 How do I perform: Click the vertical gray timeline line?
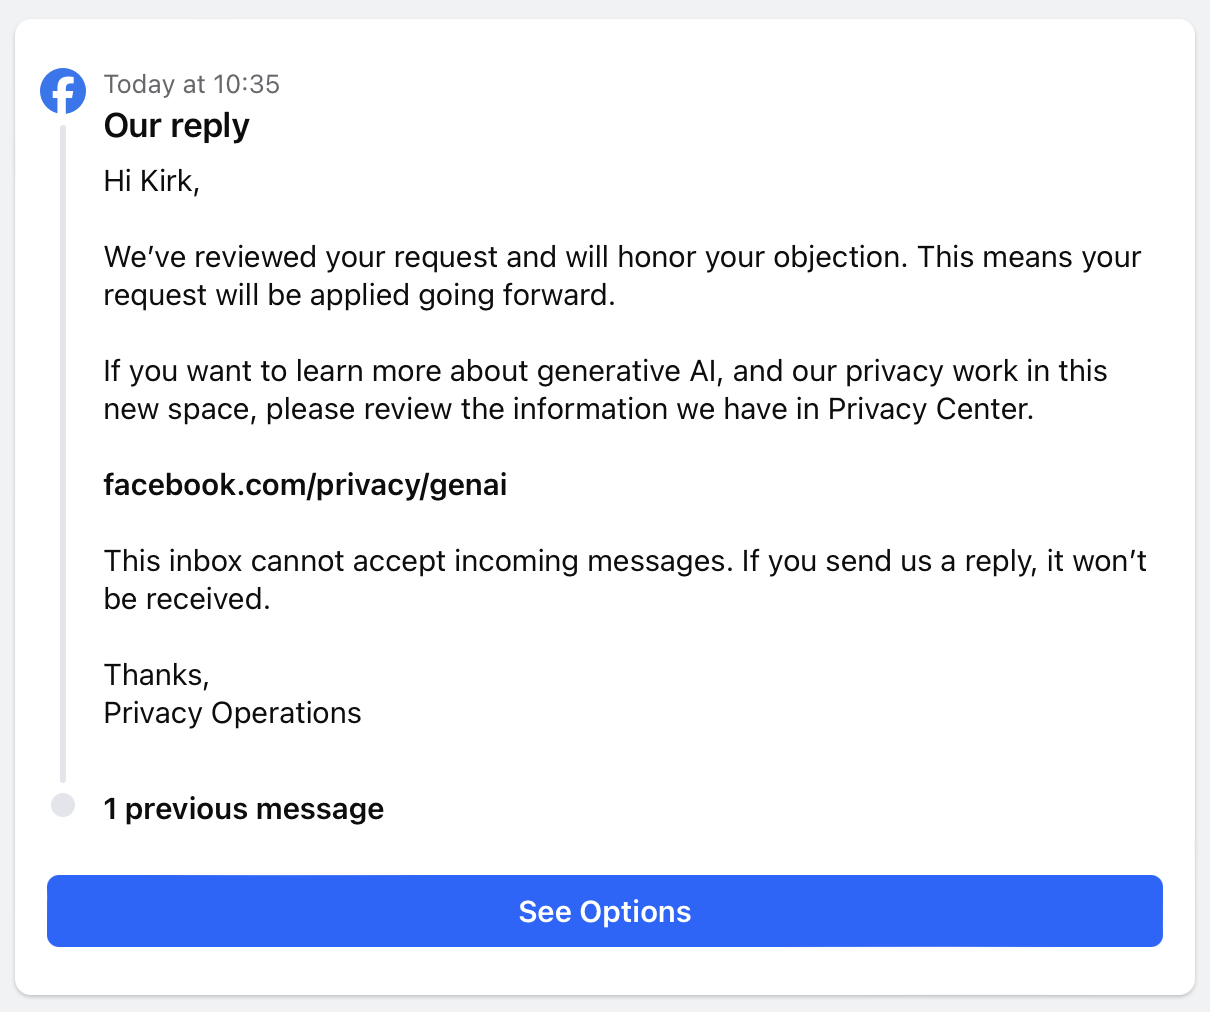pyautogui.click(x=63, y=453)
